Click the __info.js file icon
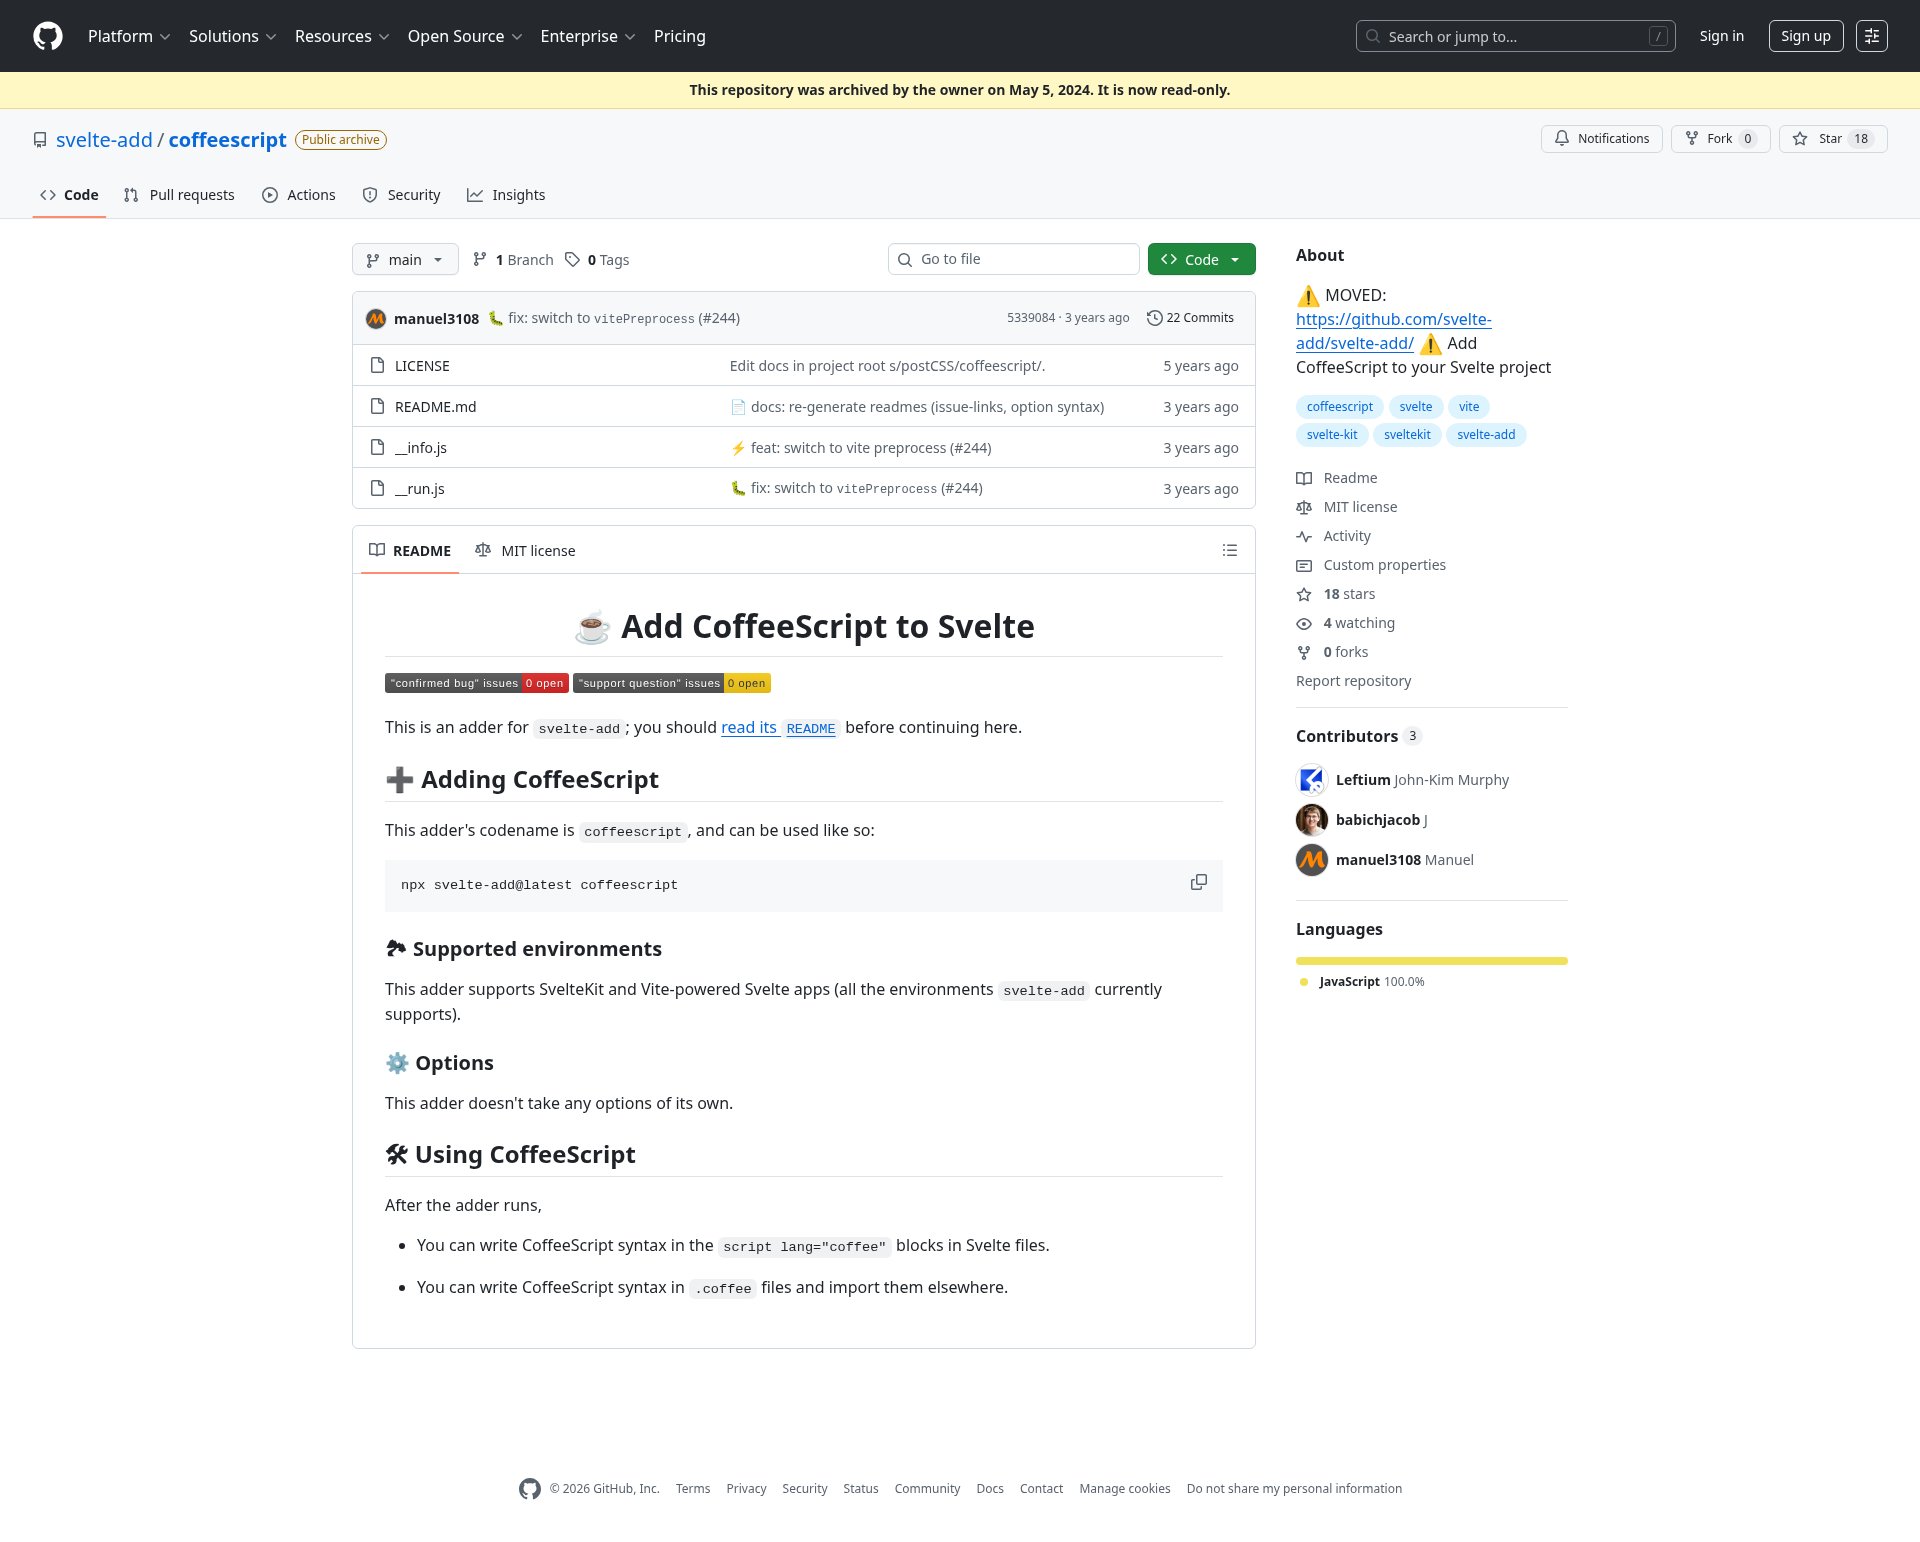 pos(377,447)
